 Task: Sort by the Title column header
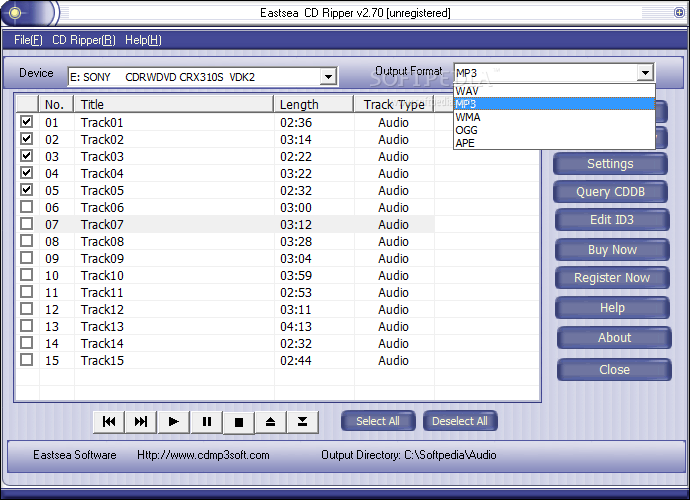pos(174,104)
